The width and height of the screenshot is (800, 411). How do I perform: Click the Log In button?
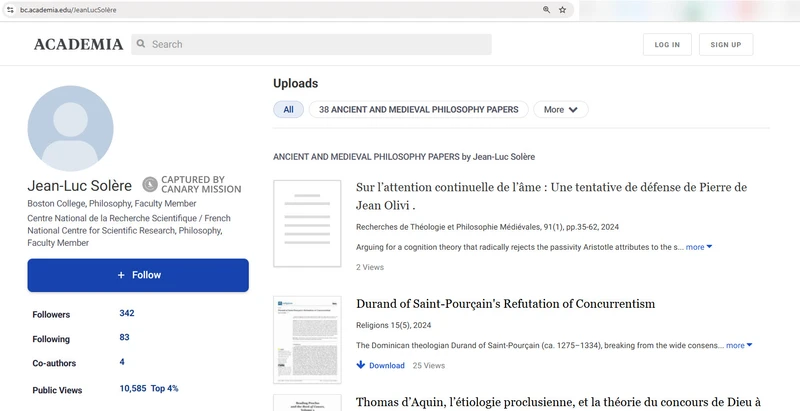point(667,45)
